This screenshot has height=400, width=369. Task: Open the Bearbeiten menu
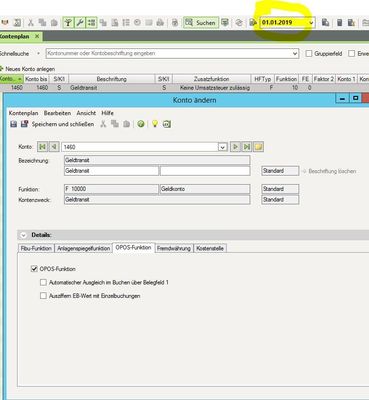click(57, 113)
